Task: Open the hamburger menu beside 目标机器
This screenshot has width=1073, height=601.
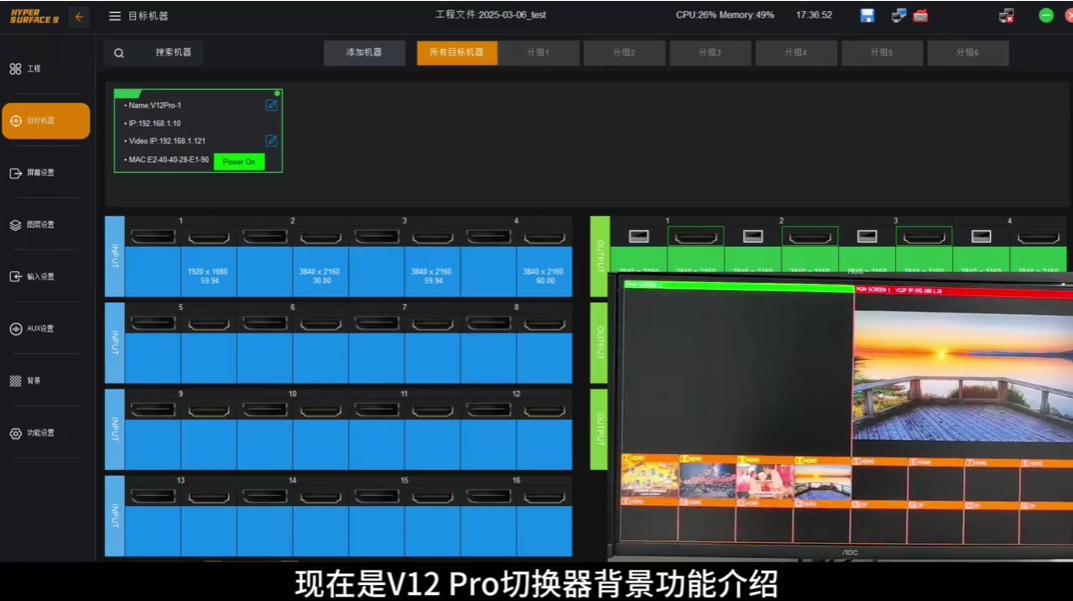Action: (115, 16)
